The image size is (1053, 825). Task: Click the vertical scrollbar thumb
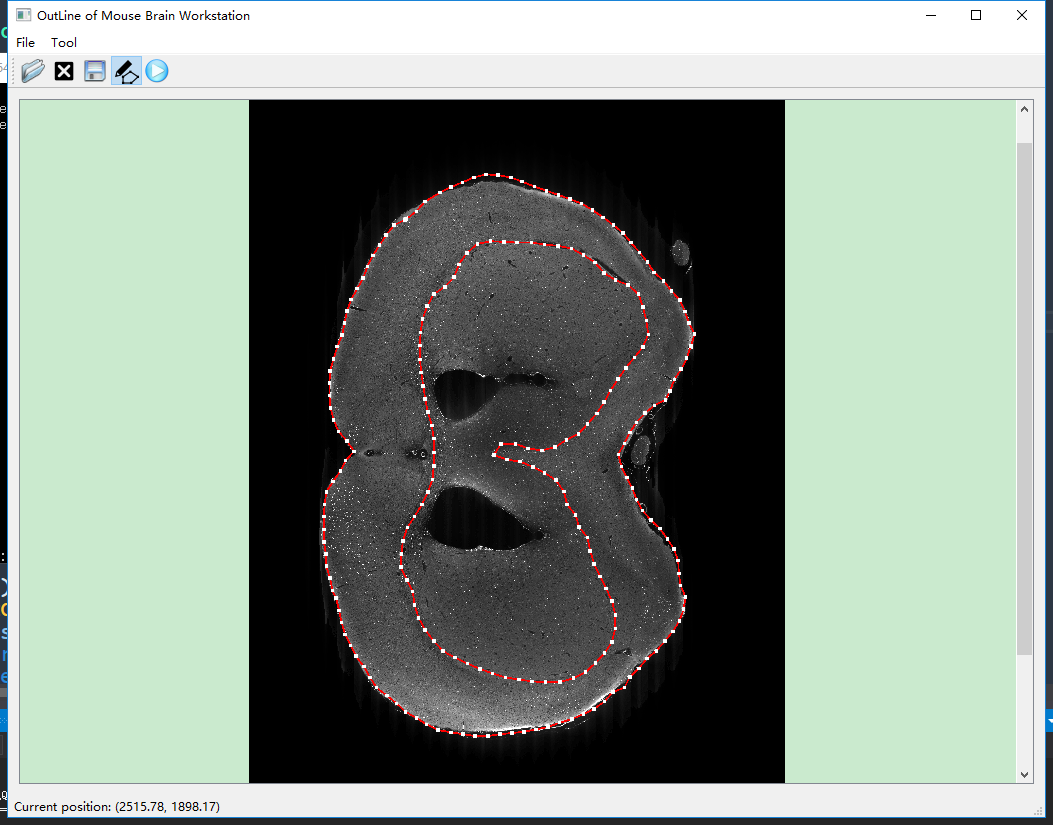(1024, 400)
